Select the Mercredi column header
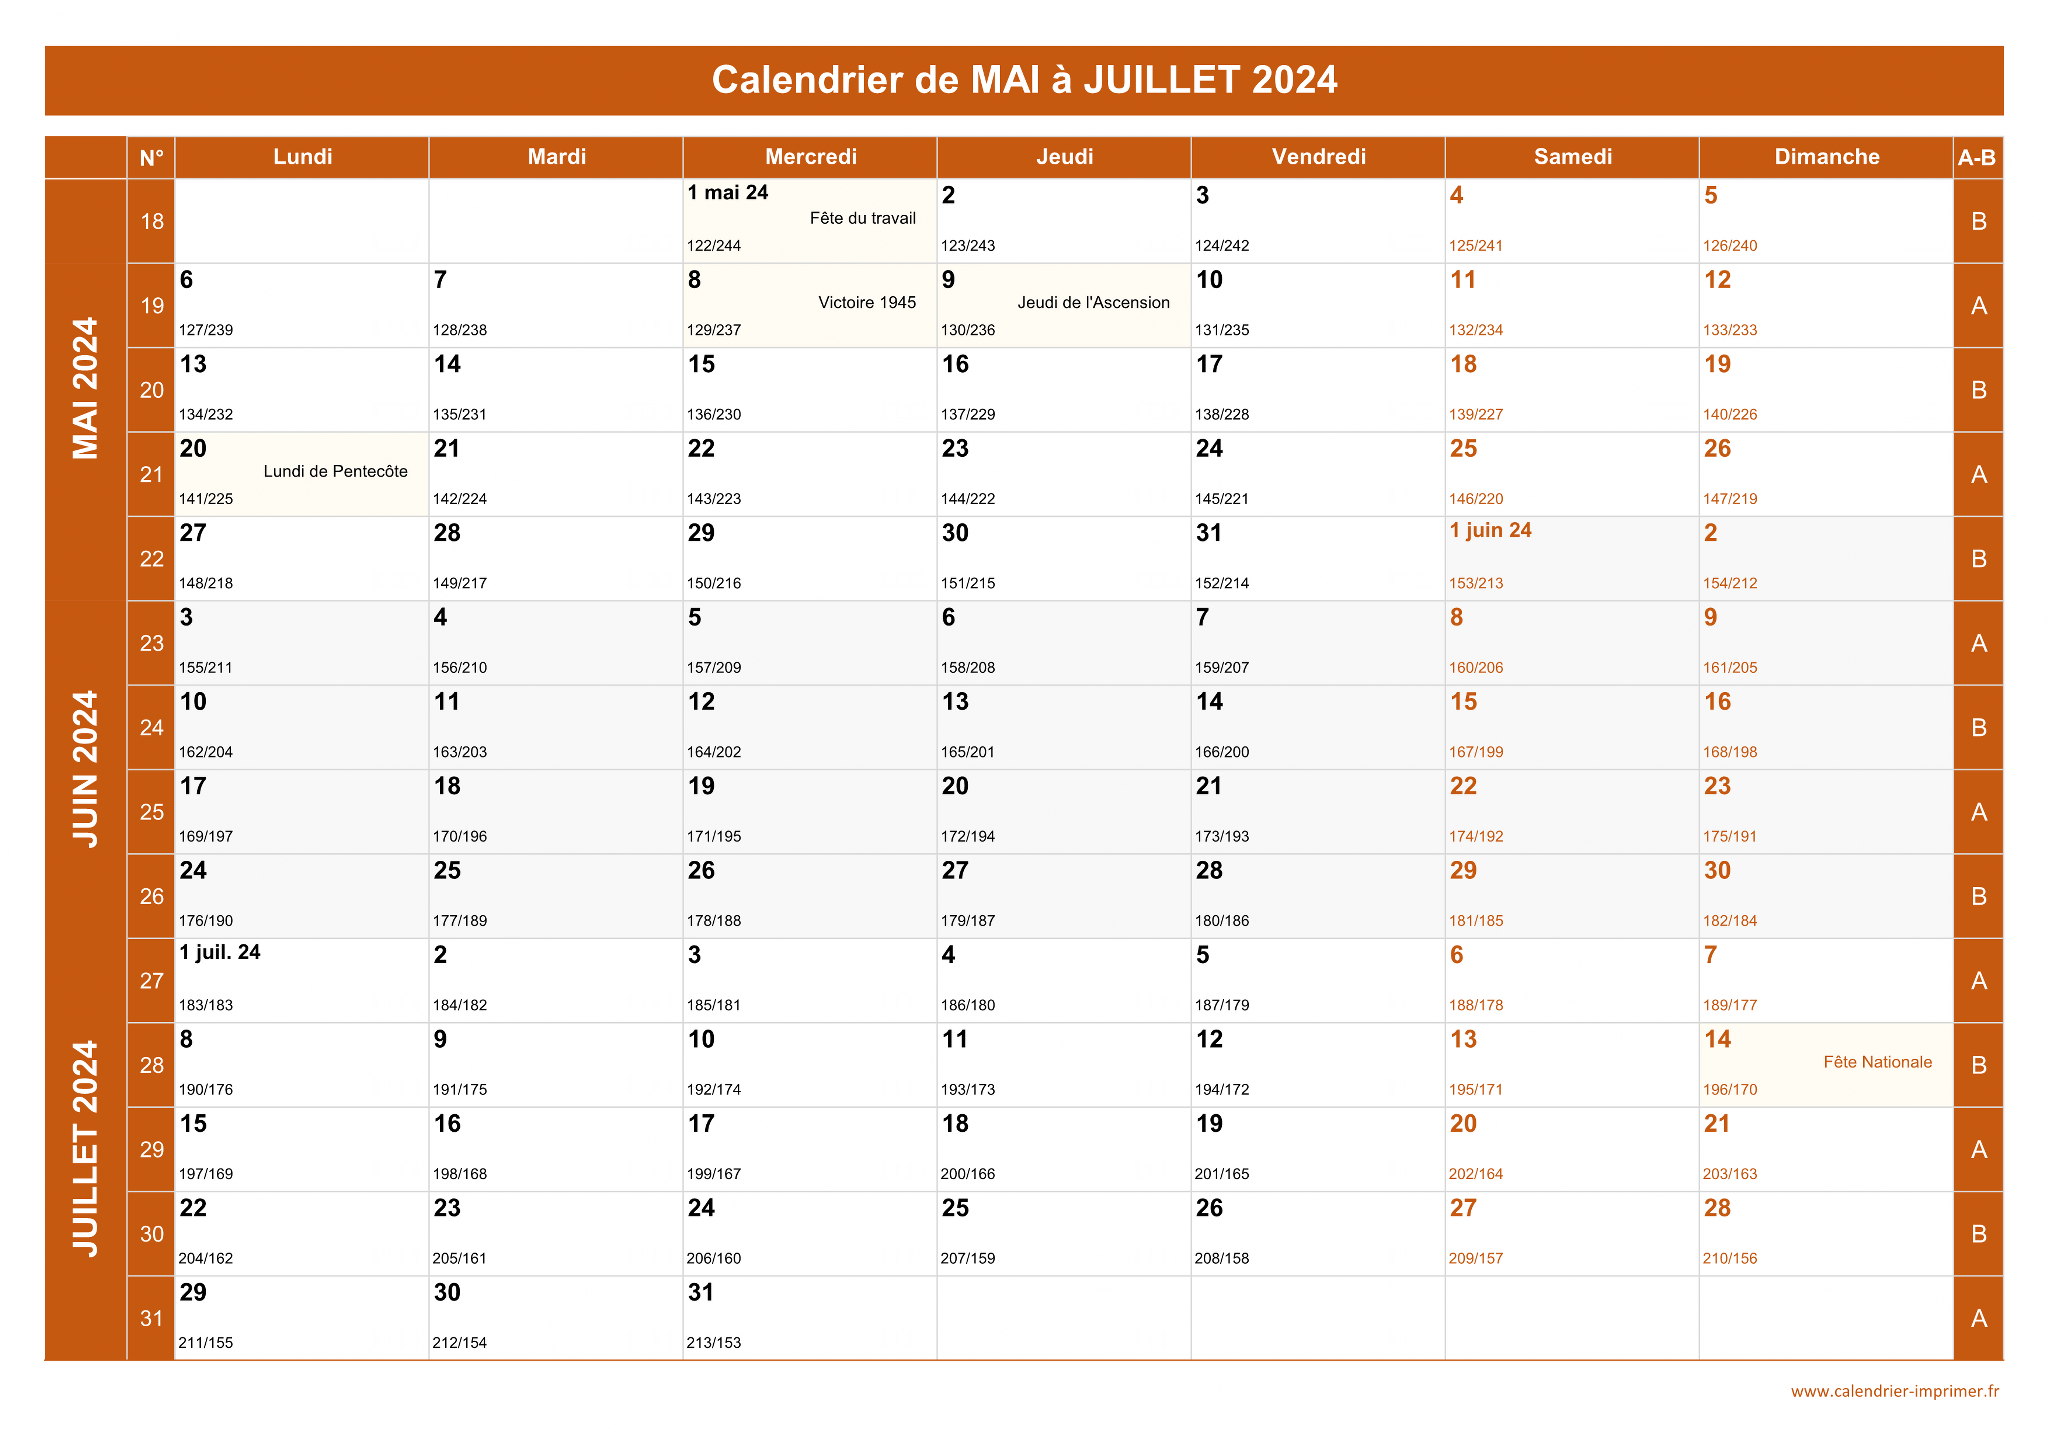 click(x=810, y=157)
